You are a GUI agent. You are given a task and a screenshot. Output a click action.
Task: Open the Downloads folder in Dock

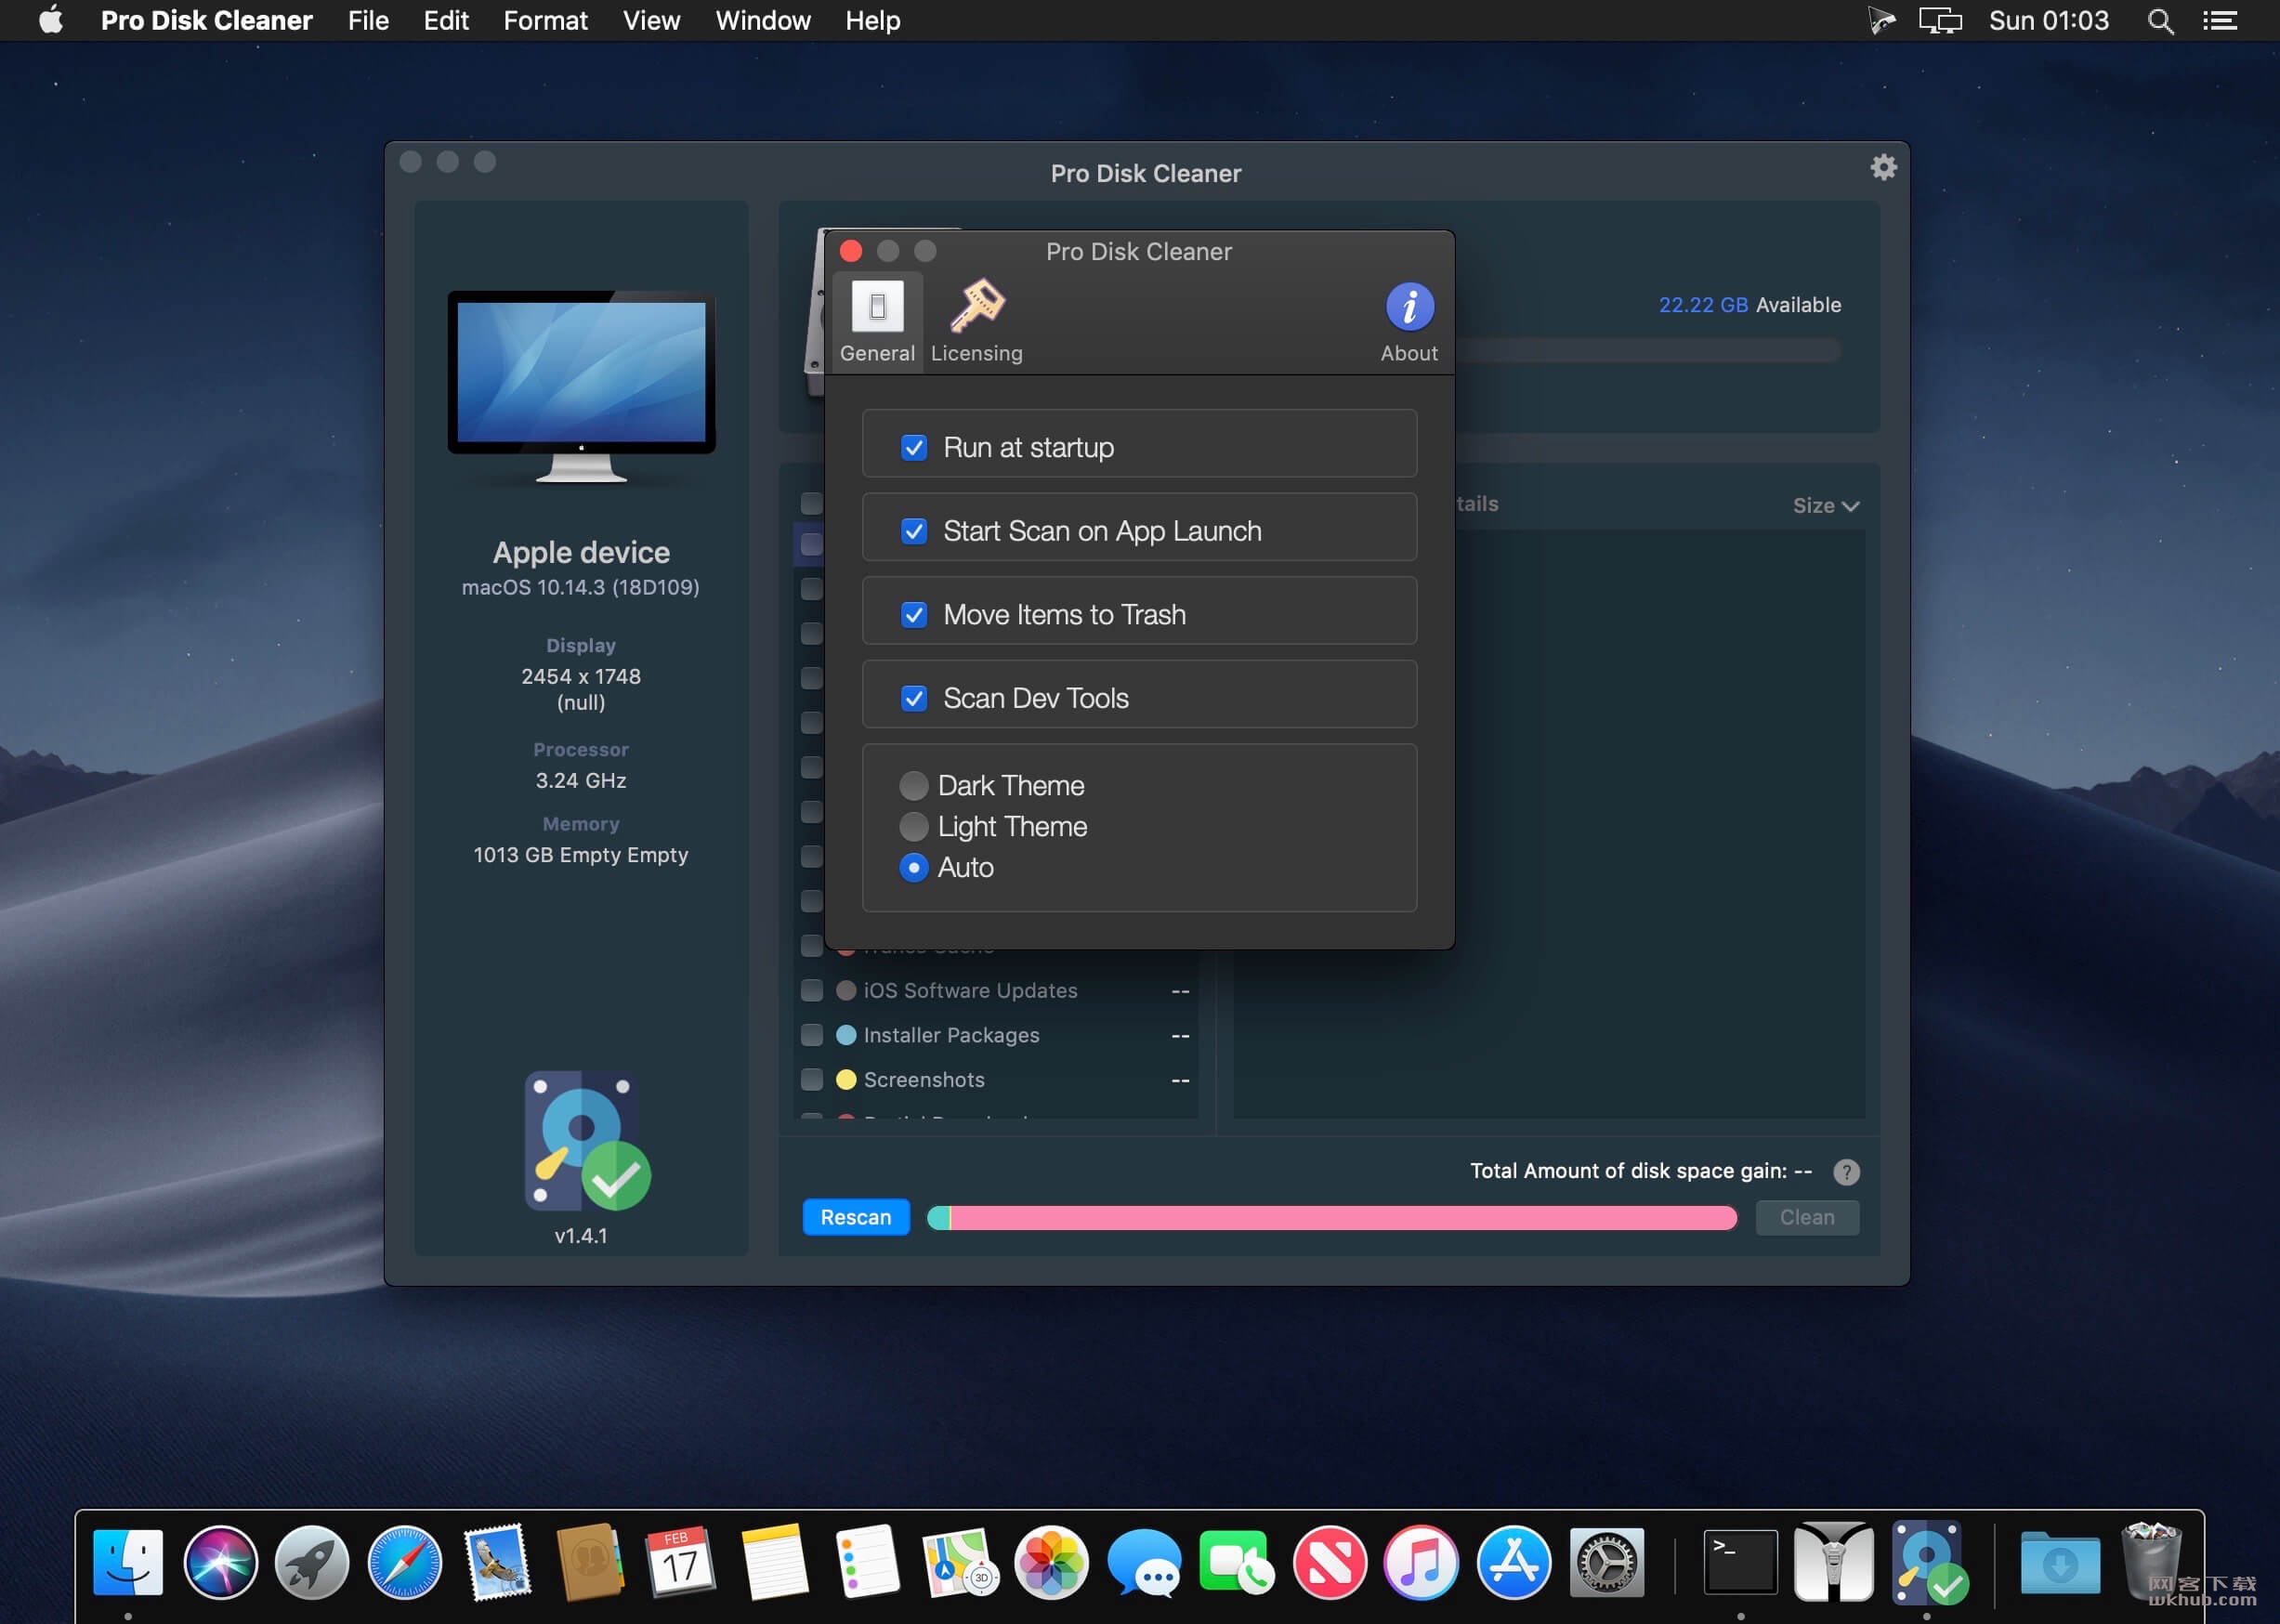click(x=2059, y=1561)
